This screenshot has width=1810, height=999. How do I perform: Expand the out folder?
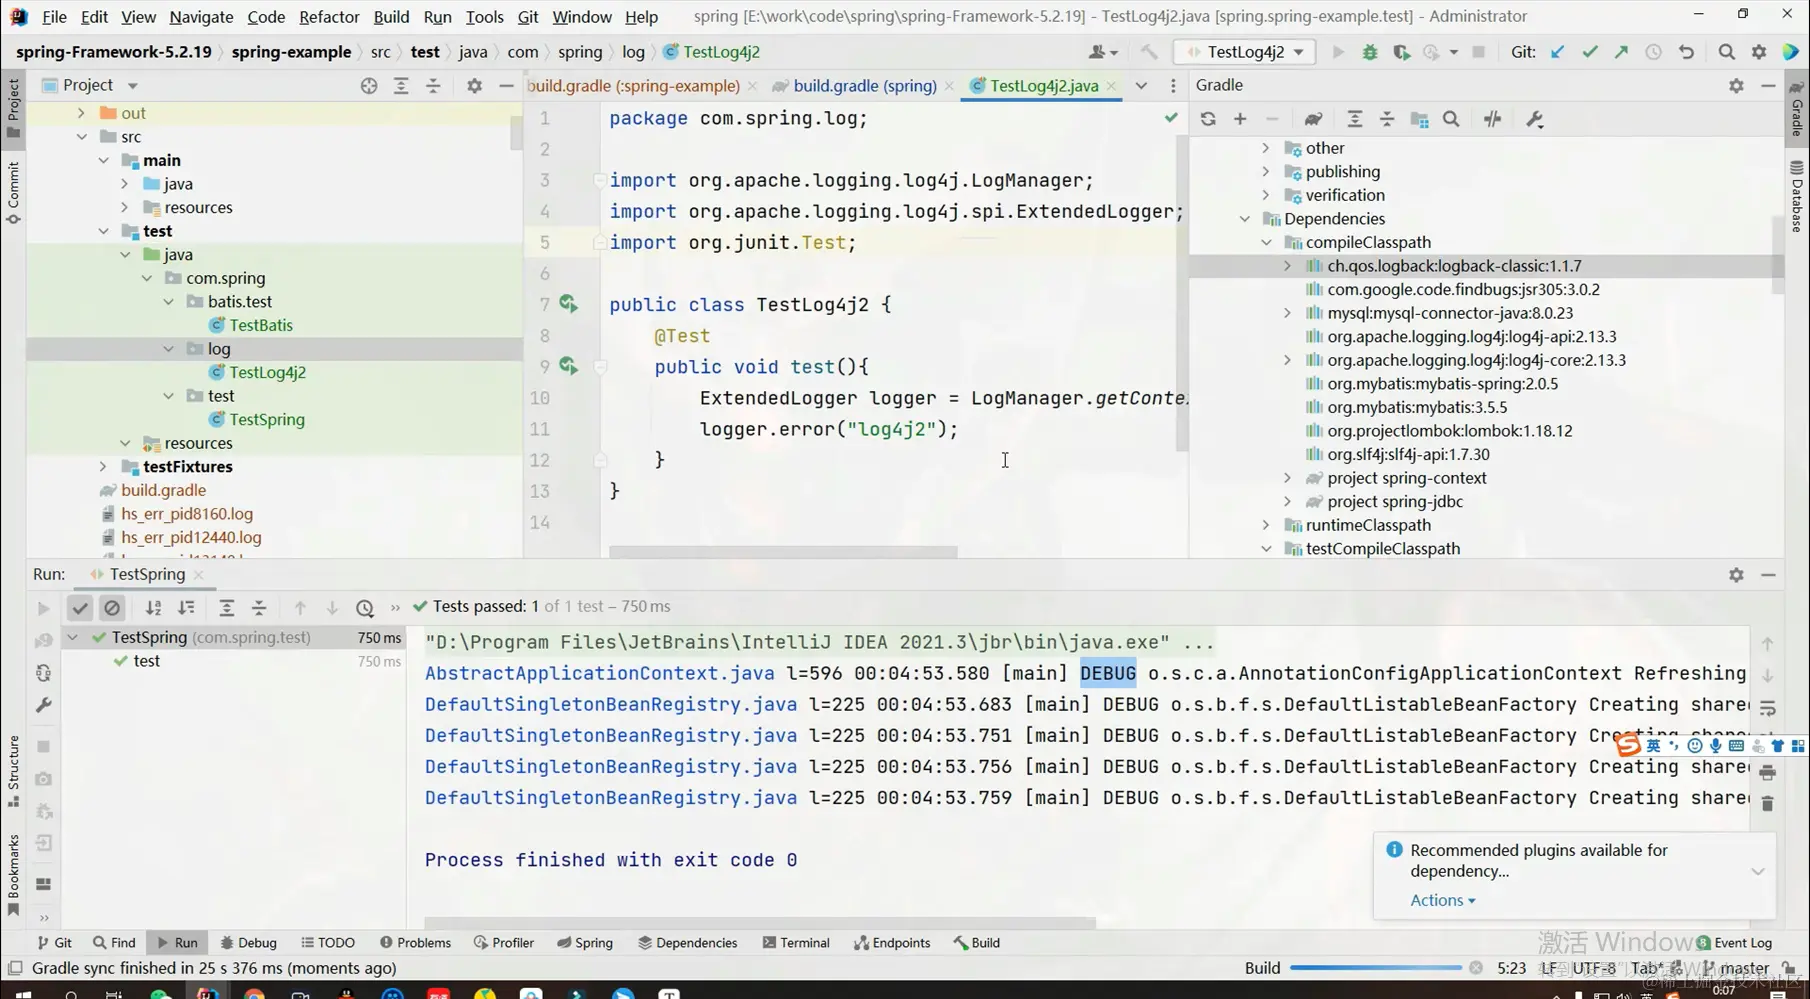click(82, 113)
